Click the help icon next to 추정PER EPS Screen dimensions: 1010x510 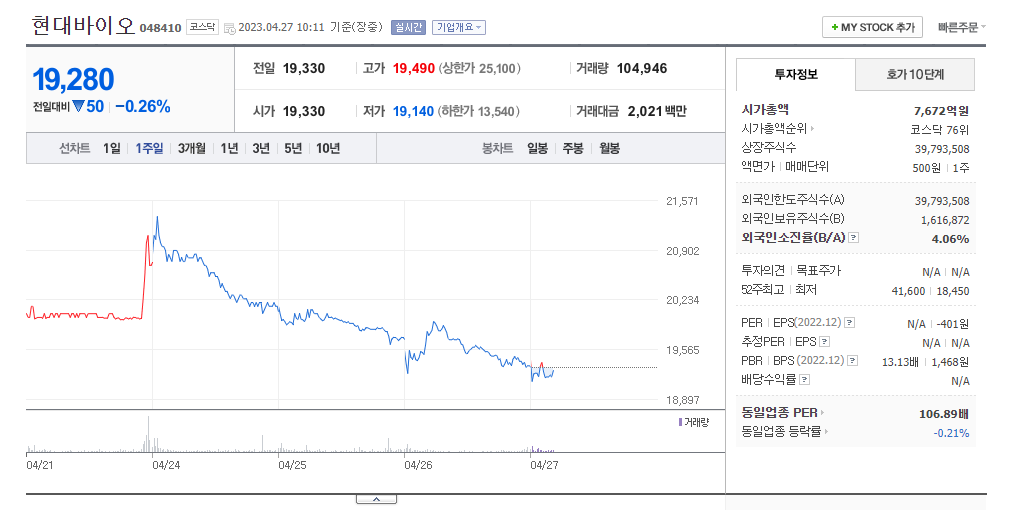coord(824,342)
